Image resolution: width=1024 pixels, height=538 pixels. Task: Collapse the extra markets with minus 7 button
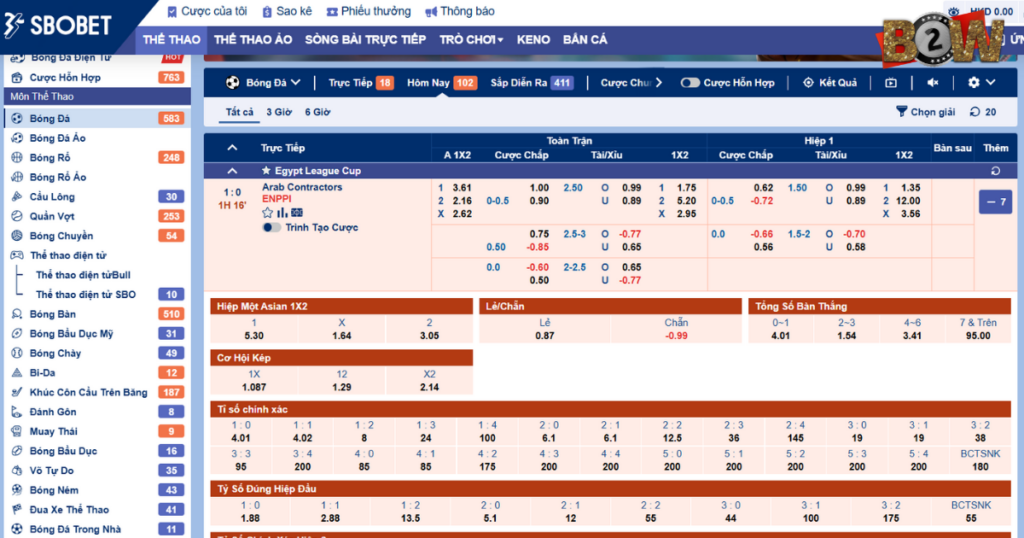pyautogui.click(x=995, y=203)
